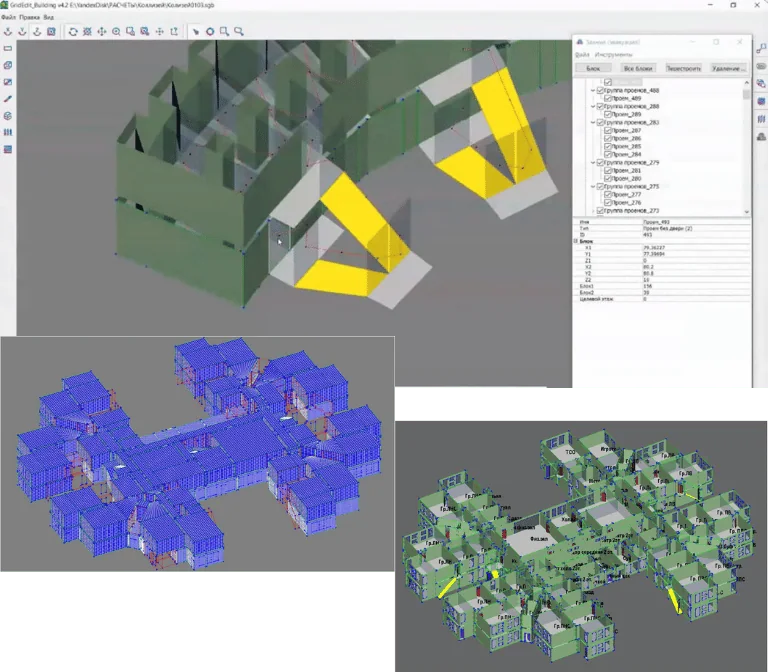The image size is (768, 672).
Task: Click the zoom window rectangle icon
Action: coord(130,31)
